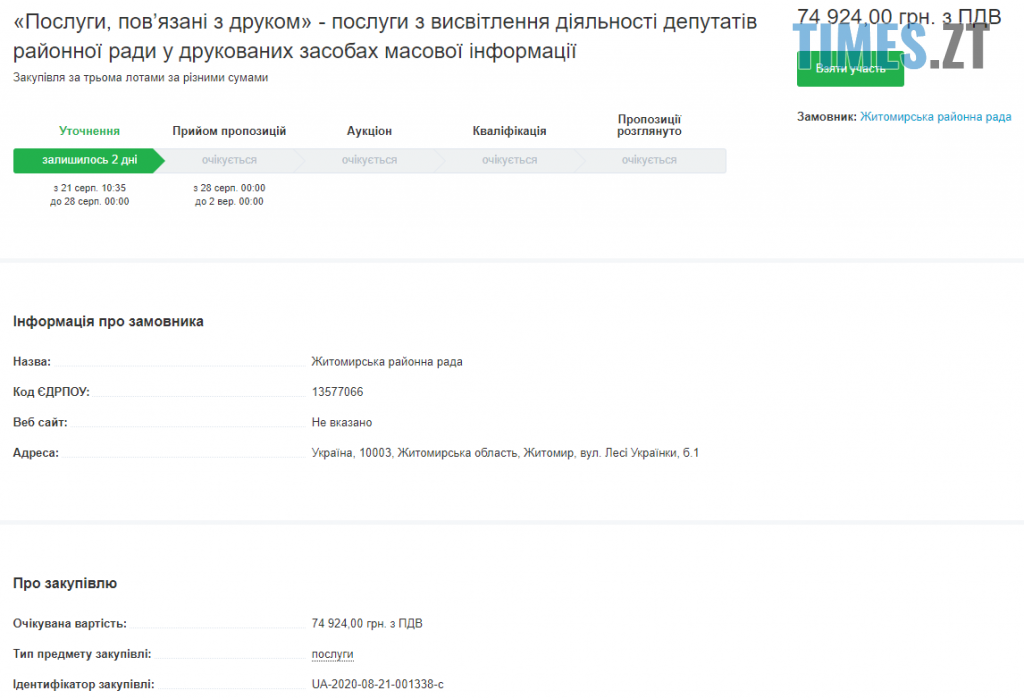The height and width of the screenshot is (699, 1024).
Task: Select the 'Кваліфікація' stage label
Action: point(509,131)
